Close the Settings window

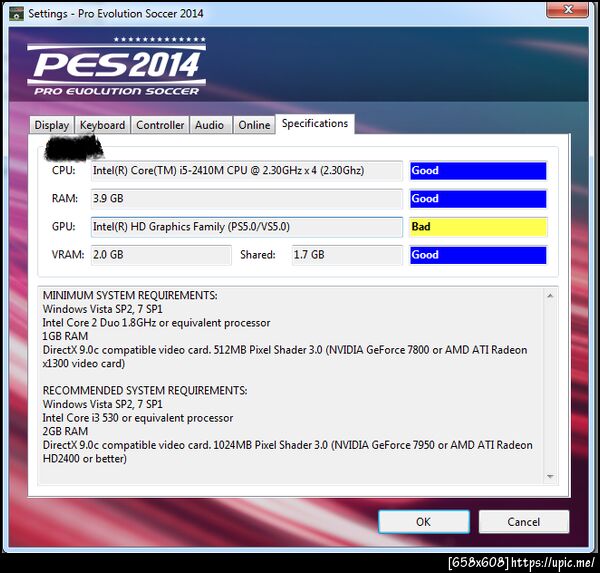(x=567, y=9)
